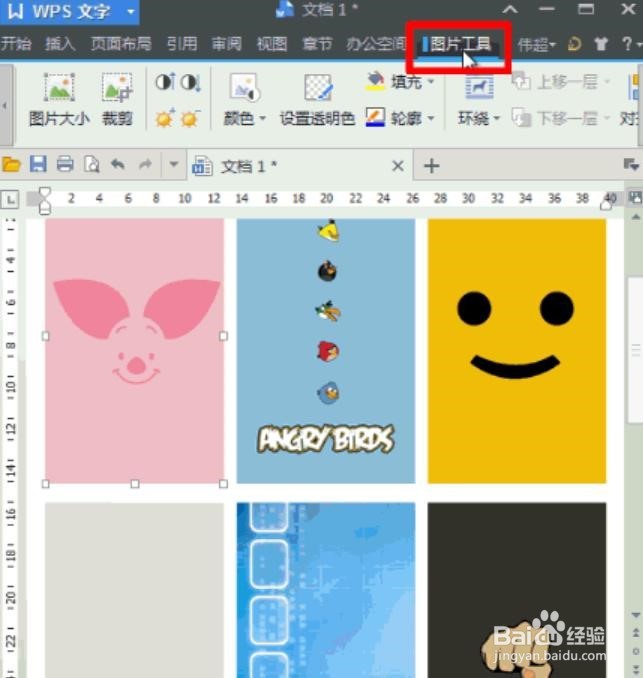Open print preview
643x678 pixels.
pos(92,165)
